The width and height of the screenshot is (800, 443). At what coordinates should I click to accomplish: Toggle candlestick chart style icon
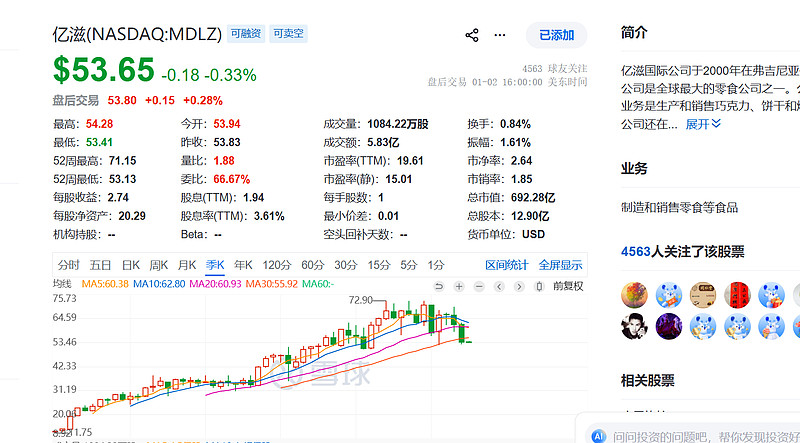539,287
